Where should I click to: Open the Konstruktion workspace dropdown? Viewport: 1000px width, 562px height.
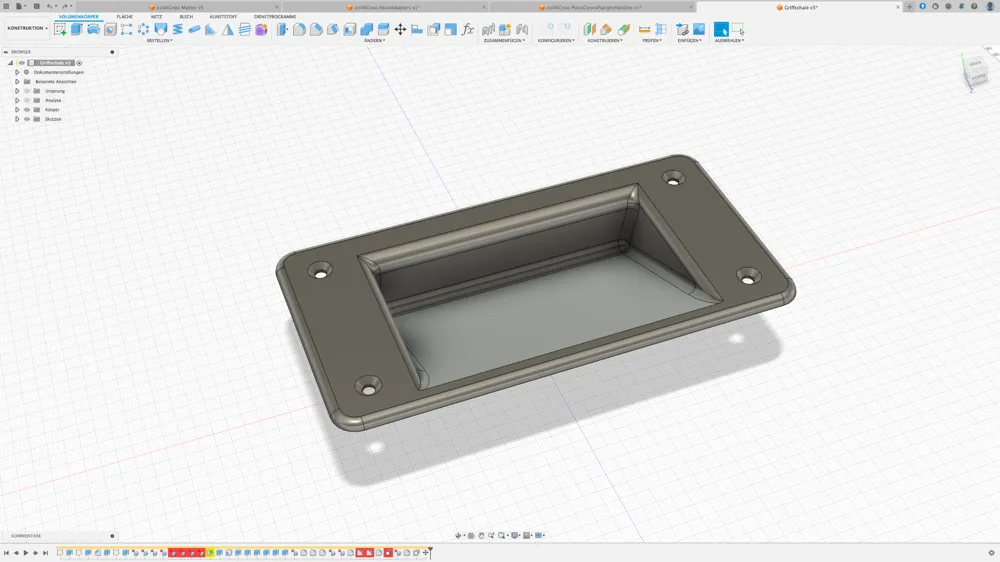tap(27, 28)
